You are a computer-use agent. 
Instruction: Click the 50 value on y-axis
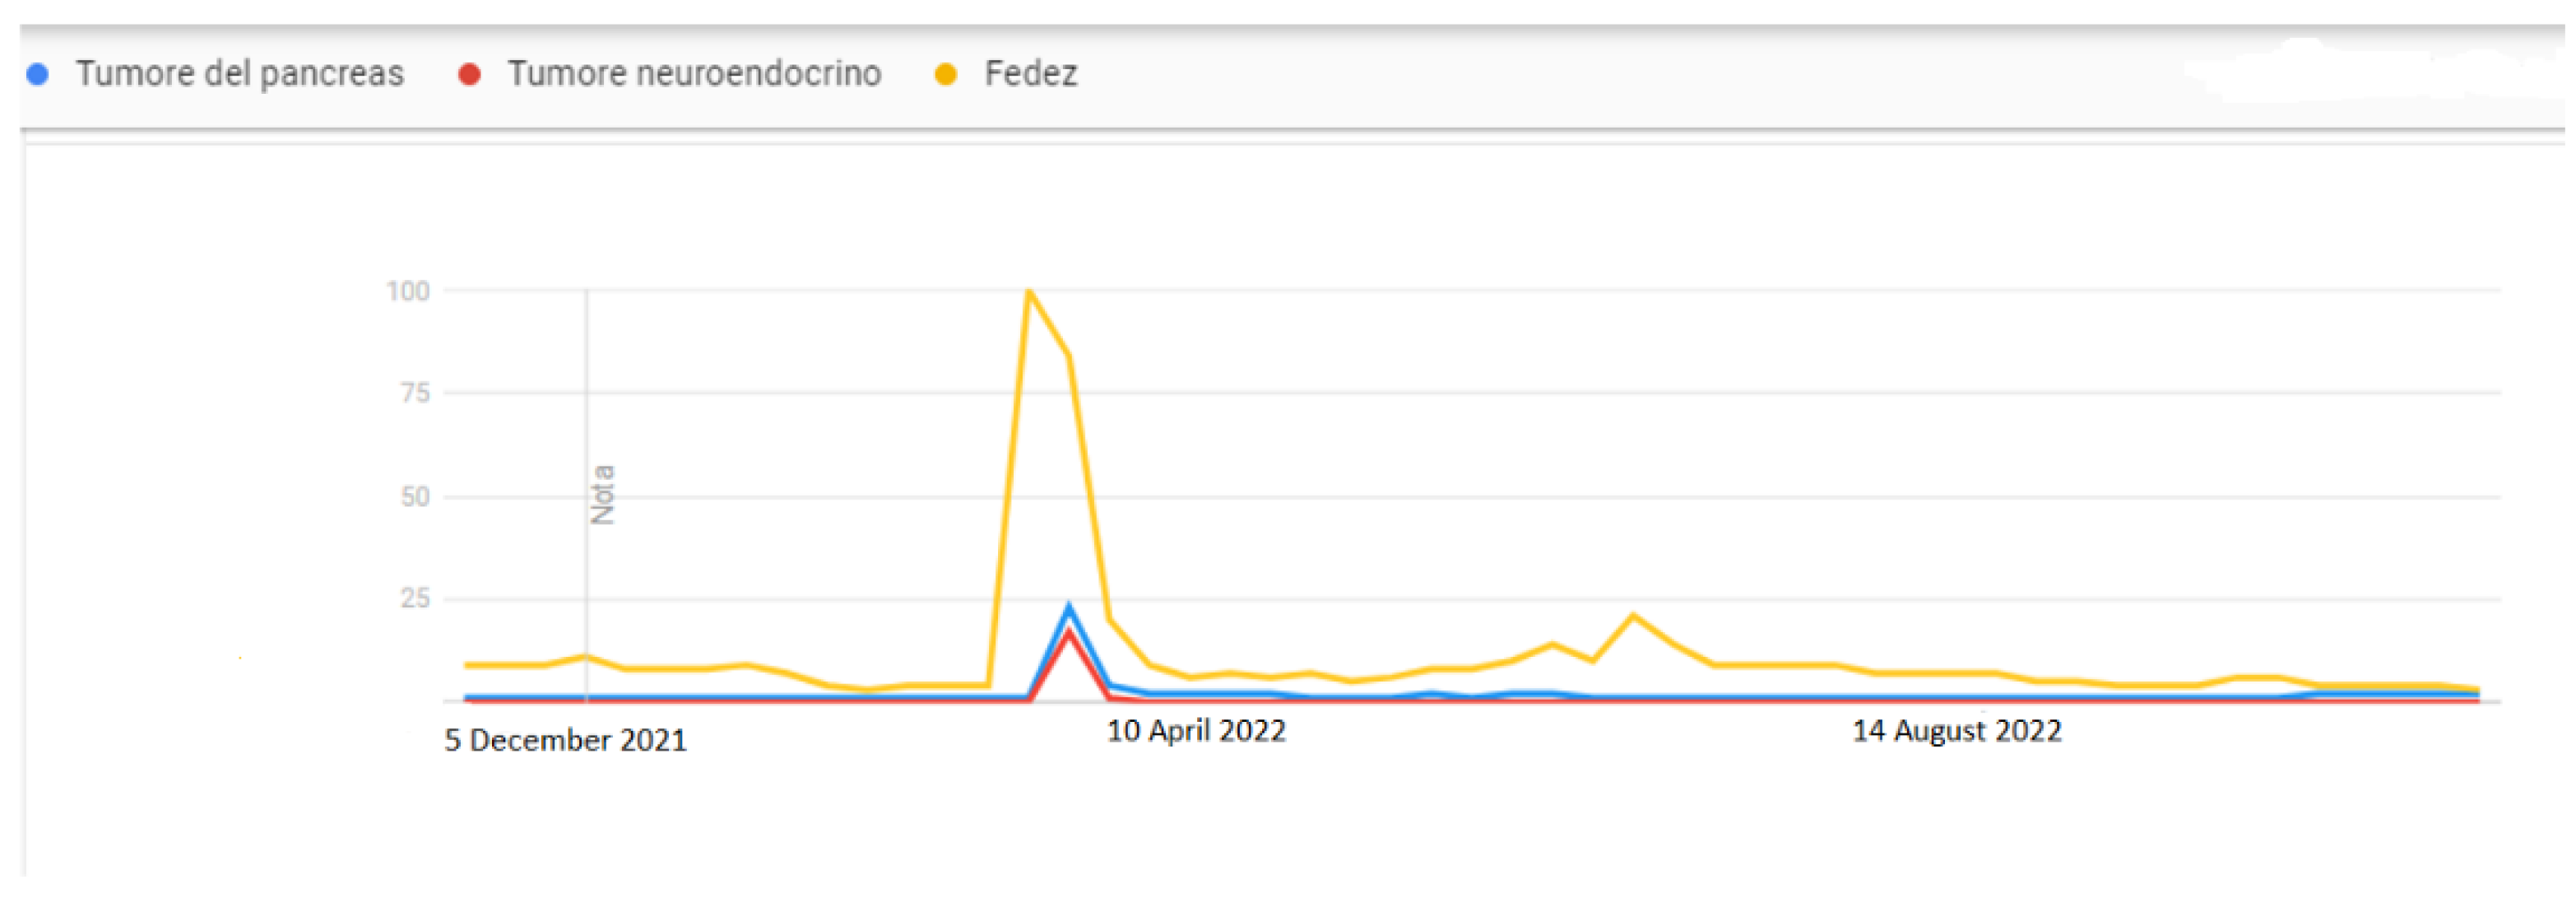click(415, 497)
